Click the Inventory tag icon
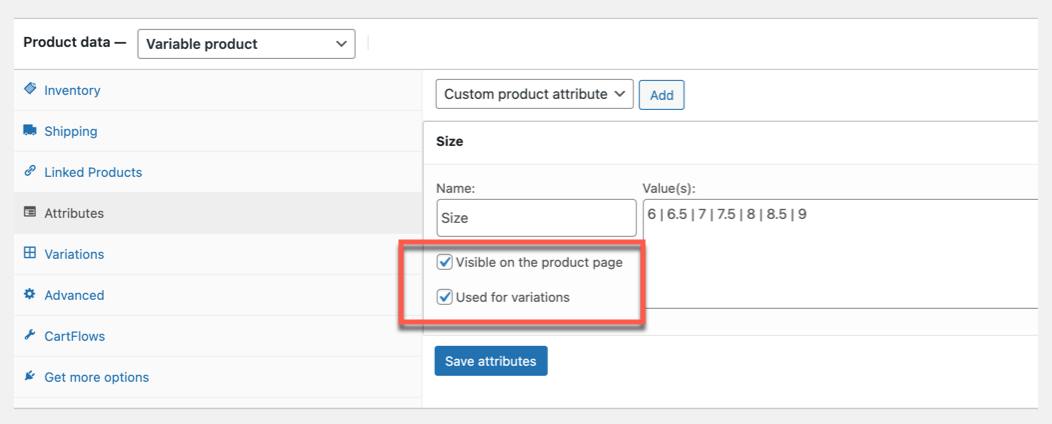The height and width of the screenshot is (424, 1052). tap(30, 90)
